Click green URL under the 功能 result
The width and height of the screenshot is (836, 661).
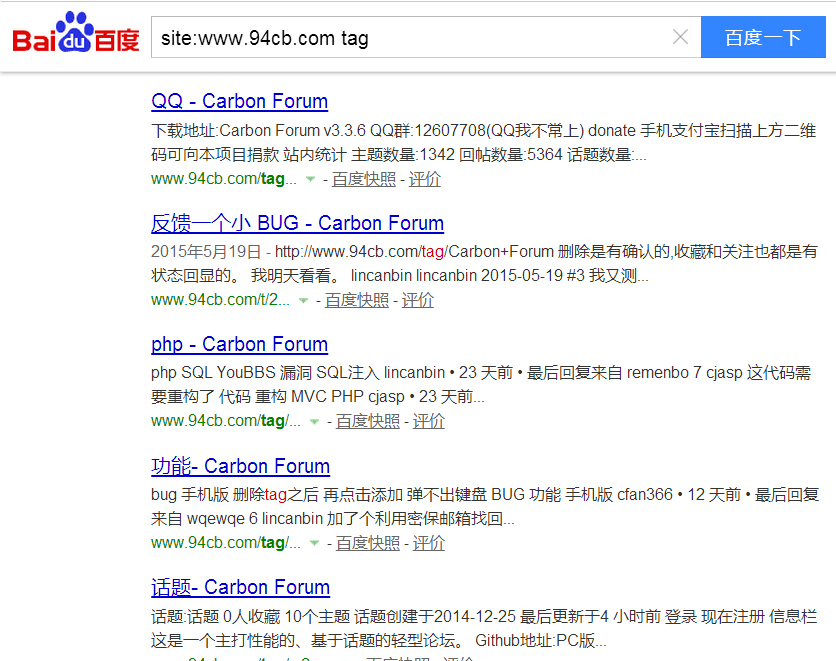click(x=226, y=542)
